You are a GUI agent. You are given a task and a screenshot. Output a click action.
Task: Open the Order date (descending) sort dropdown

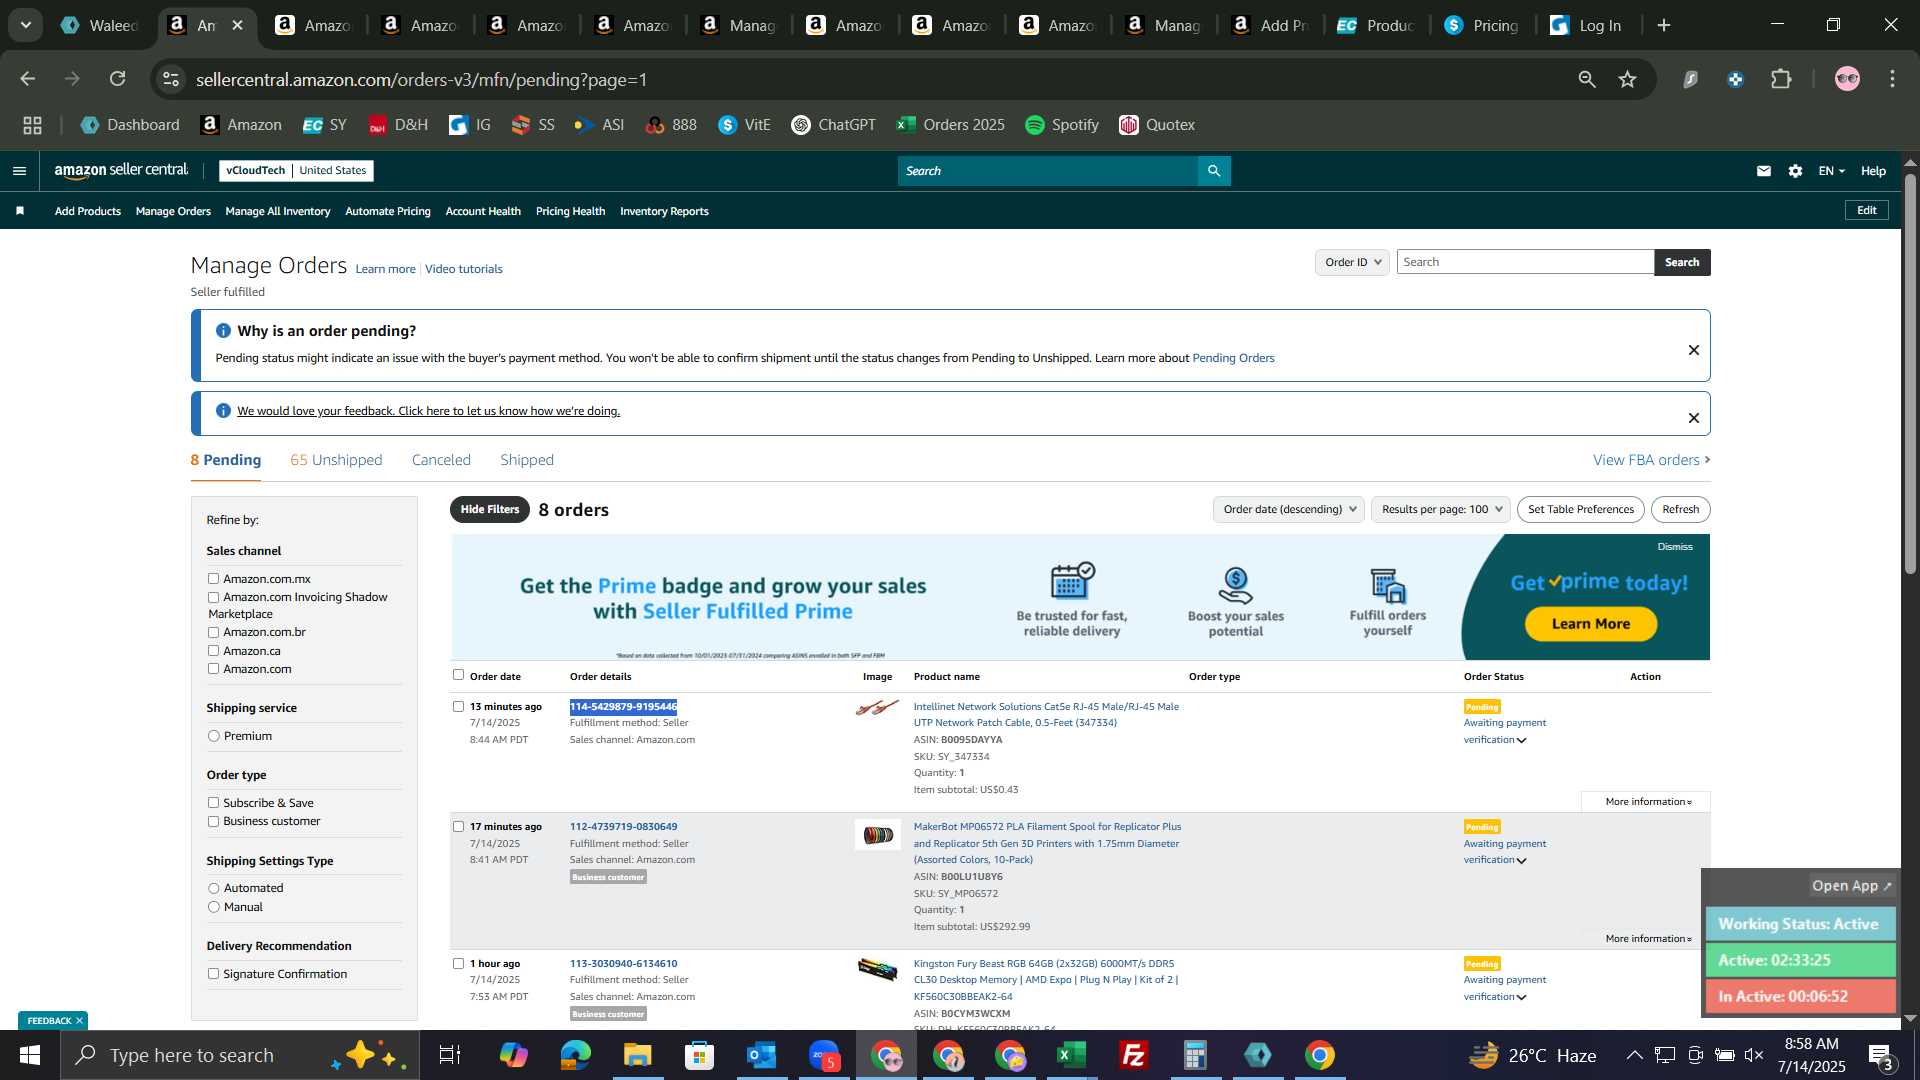[x=1289, y=509]
